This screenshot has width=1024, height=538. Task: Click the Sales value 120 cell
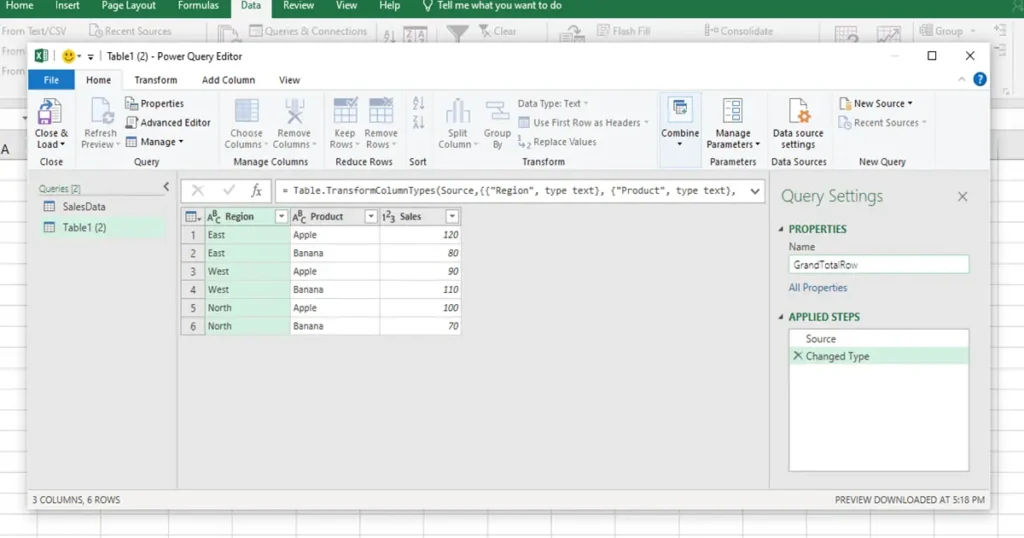click(420, 234)
